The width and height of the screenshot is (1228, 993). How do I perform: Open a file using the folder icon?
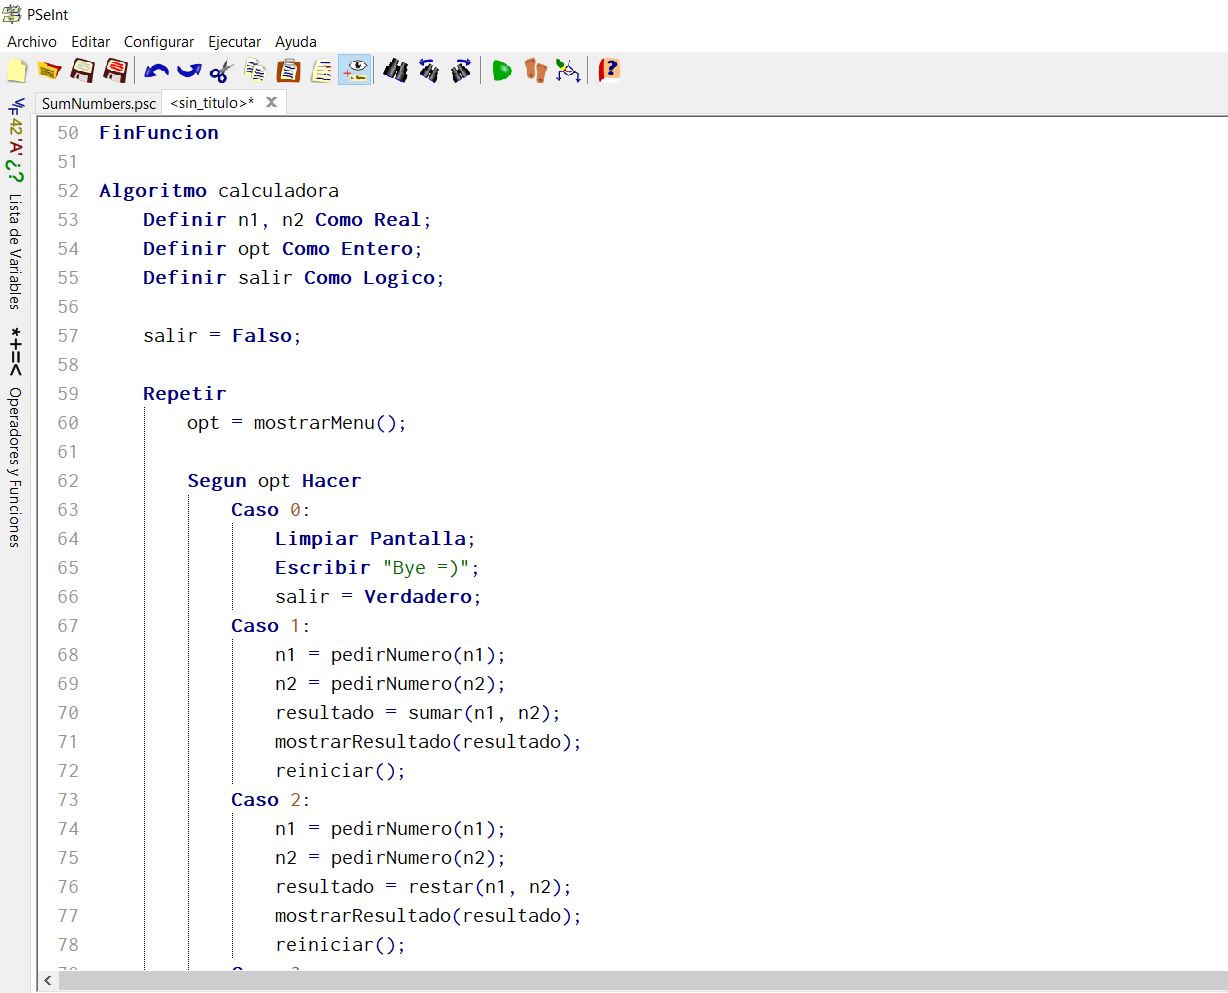click(x=49, y=70)
